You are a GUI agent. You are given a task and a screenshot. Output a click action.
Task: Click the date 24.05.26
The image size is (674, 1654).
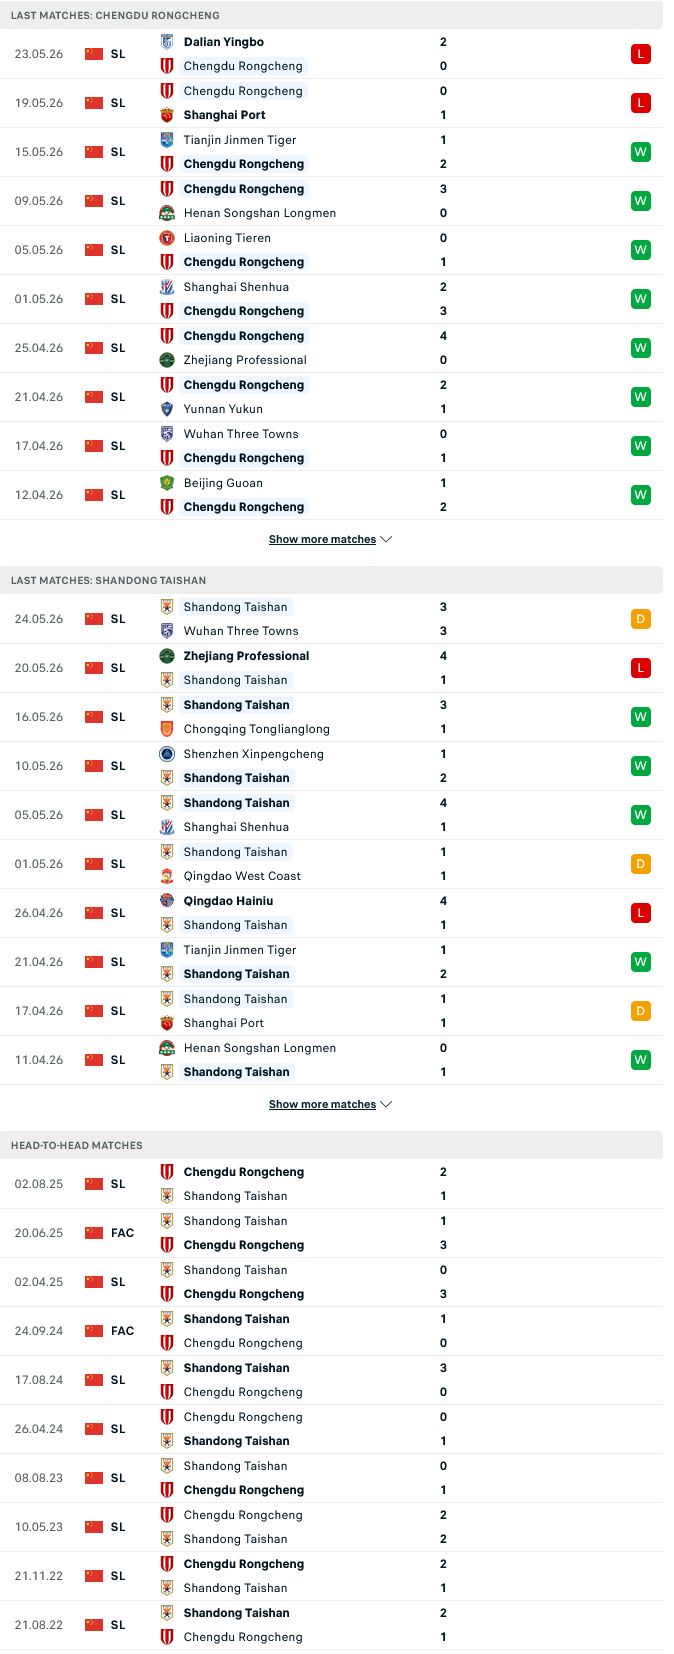tap(39, 619)
